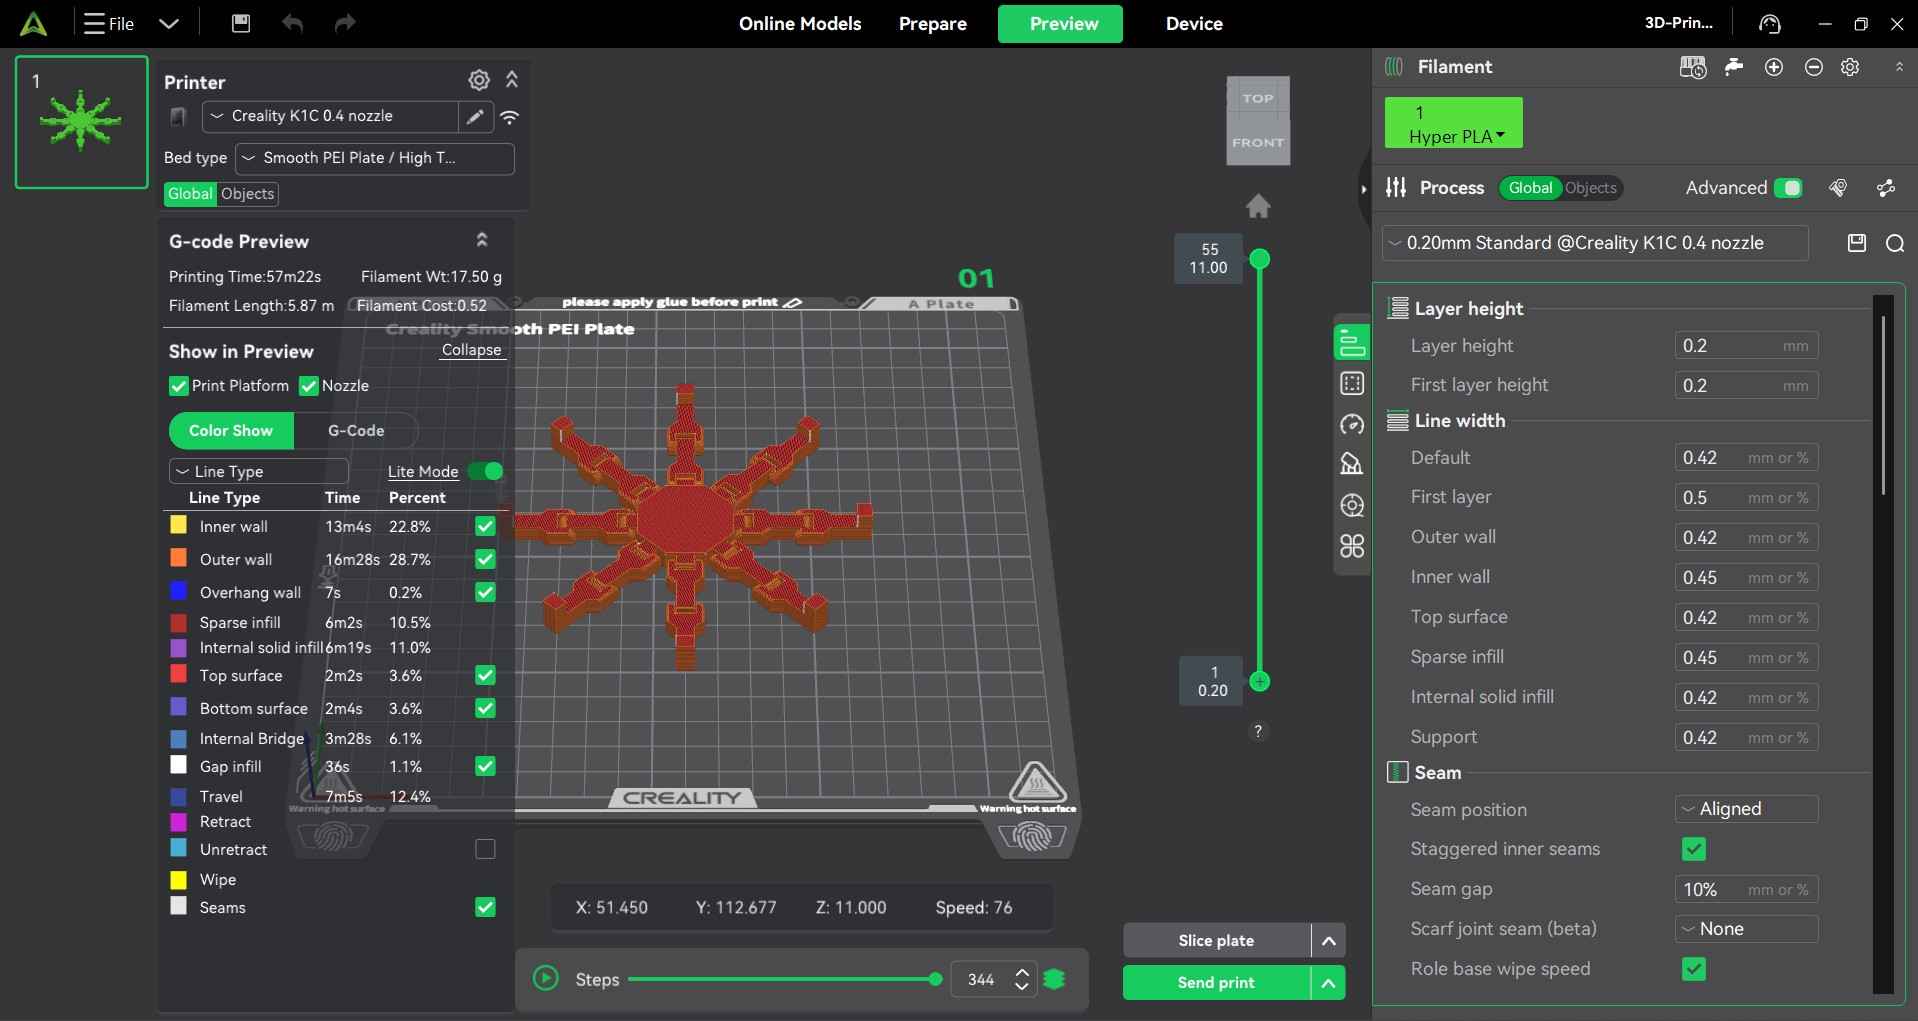Switch to the Prepare tab
The width and height of the screenshot is (1918, 1021).
click(933, 24)
